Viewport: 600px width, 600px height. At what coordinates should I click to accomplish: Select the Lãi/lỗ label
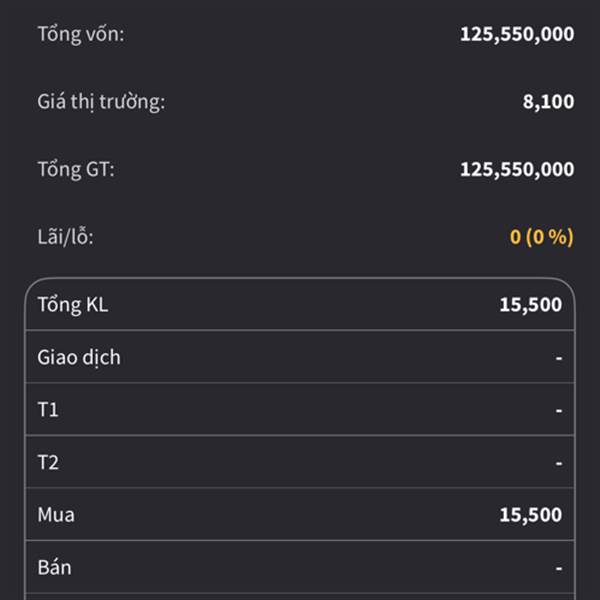pos(65,237)
